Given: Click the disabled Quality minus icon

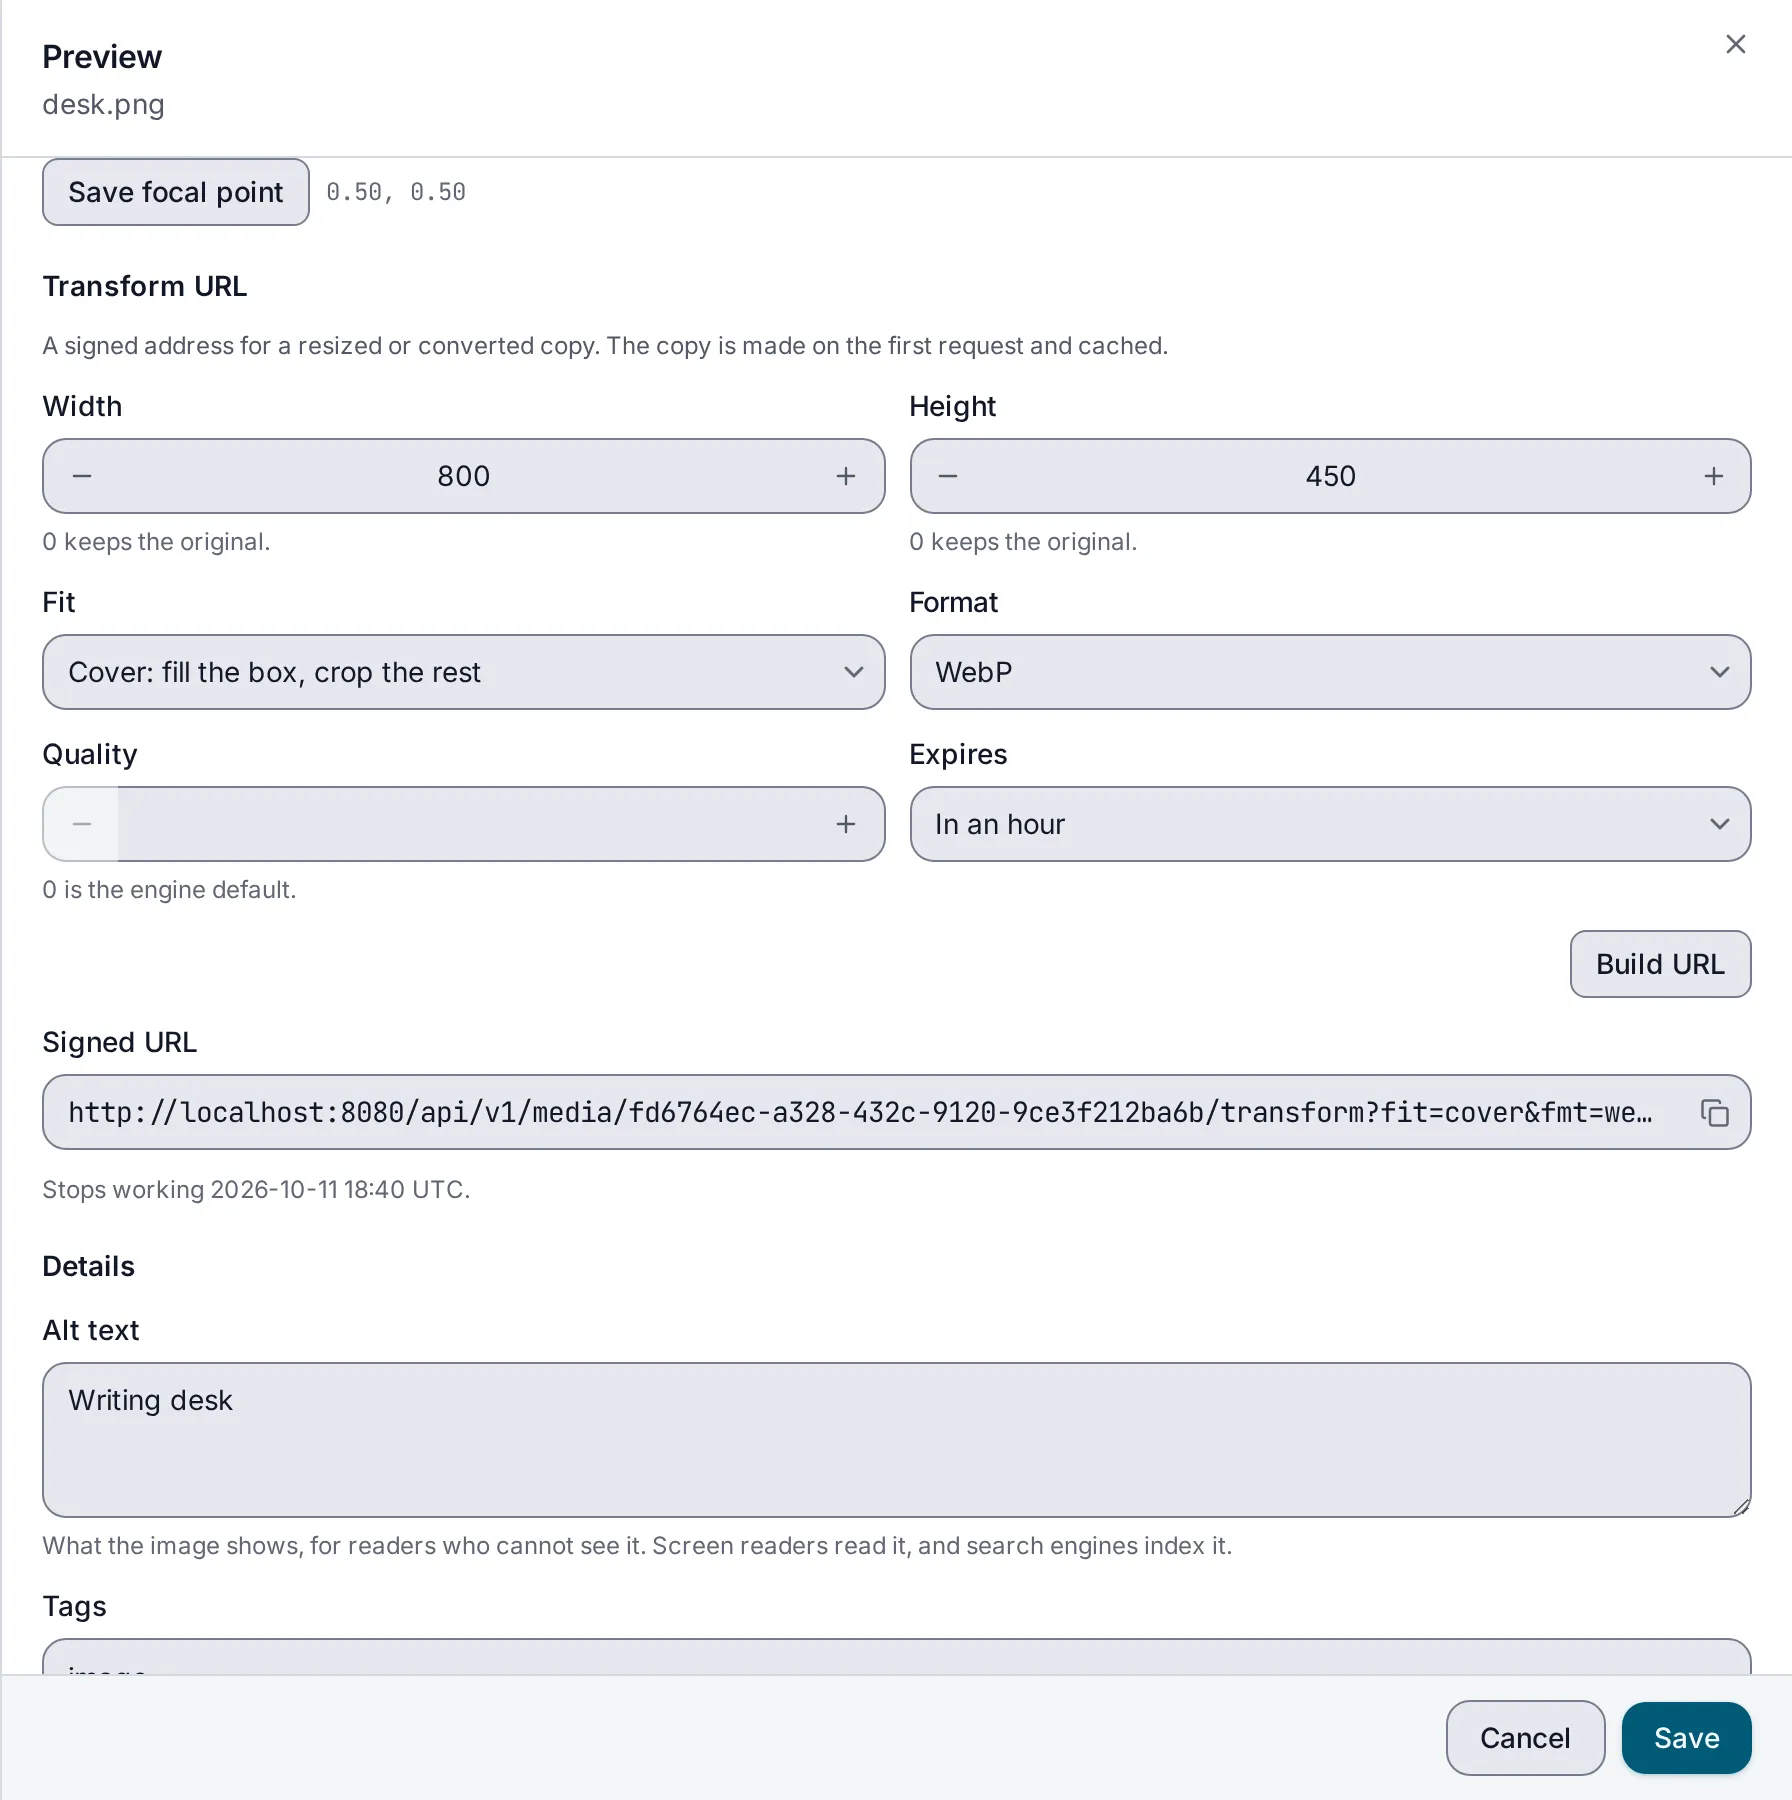Looking at the screenshot, I should 82,824.
